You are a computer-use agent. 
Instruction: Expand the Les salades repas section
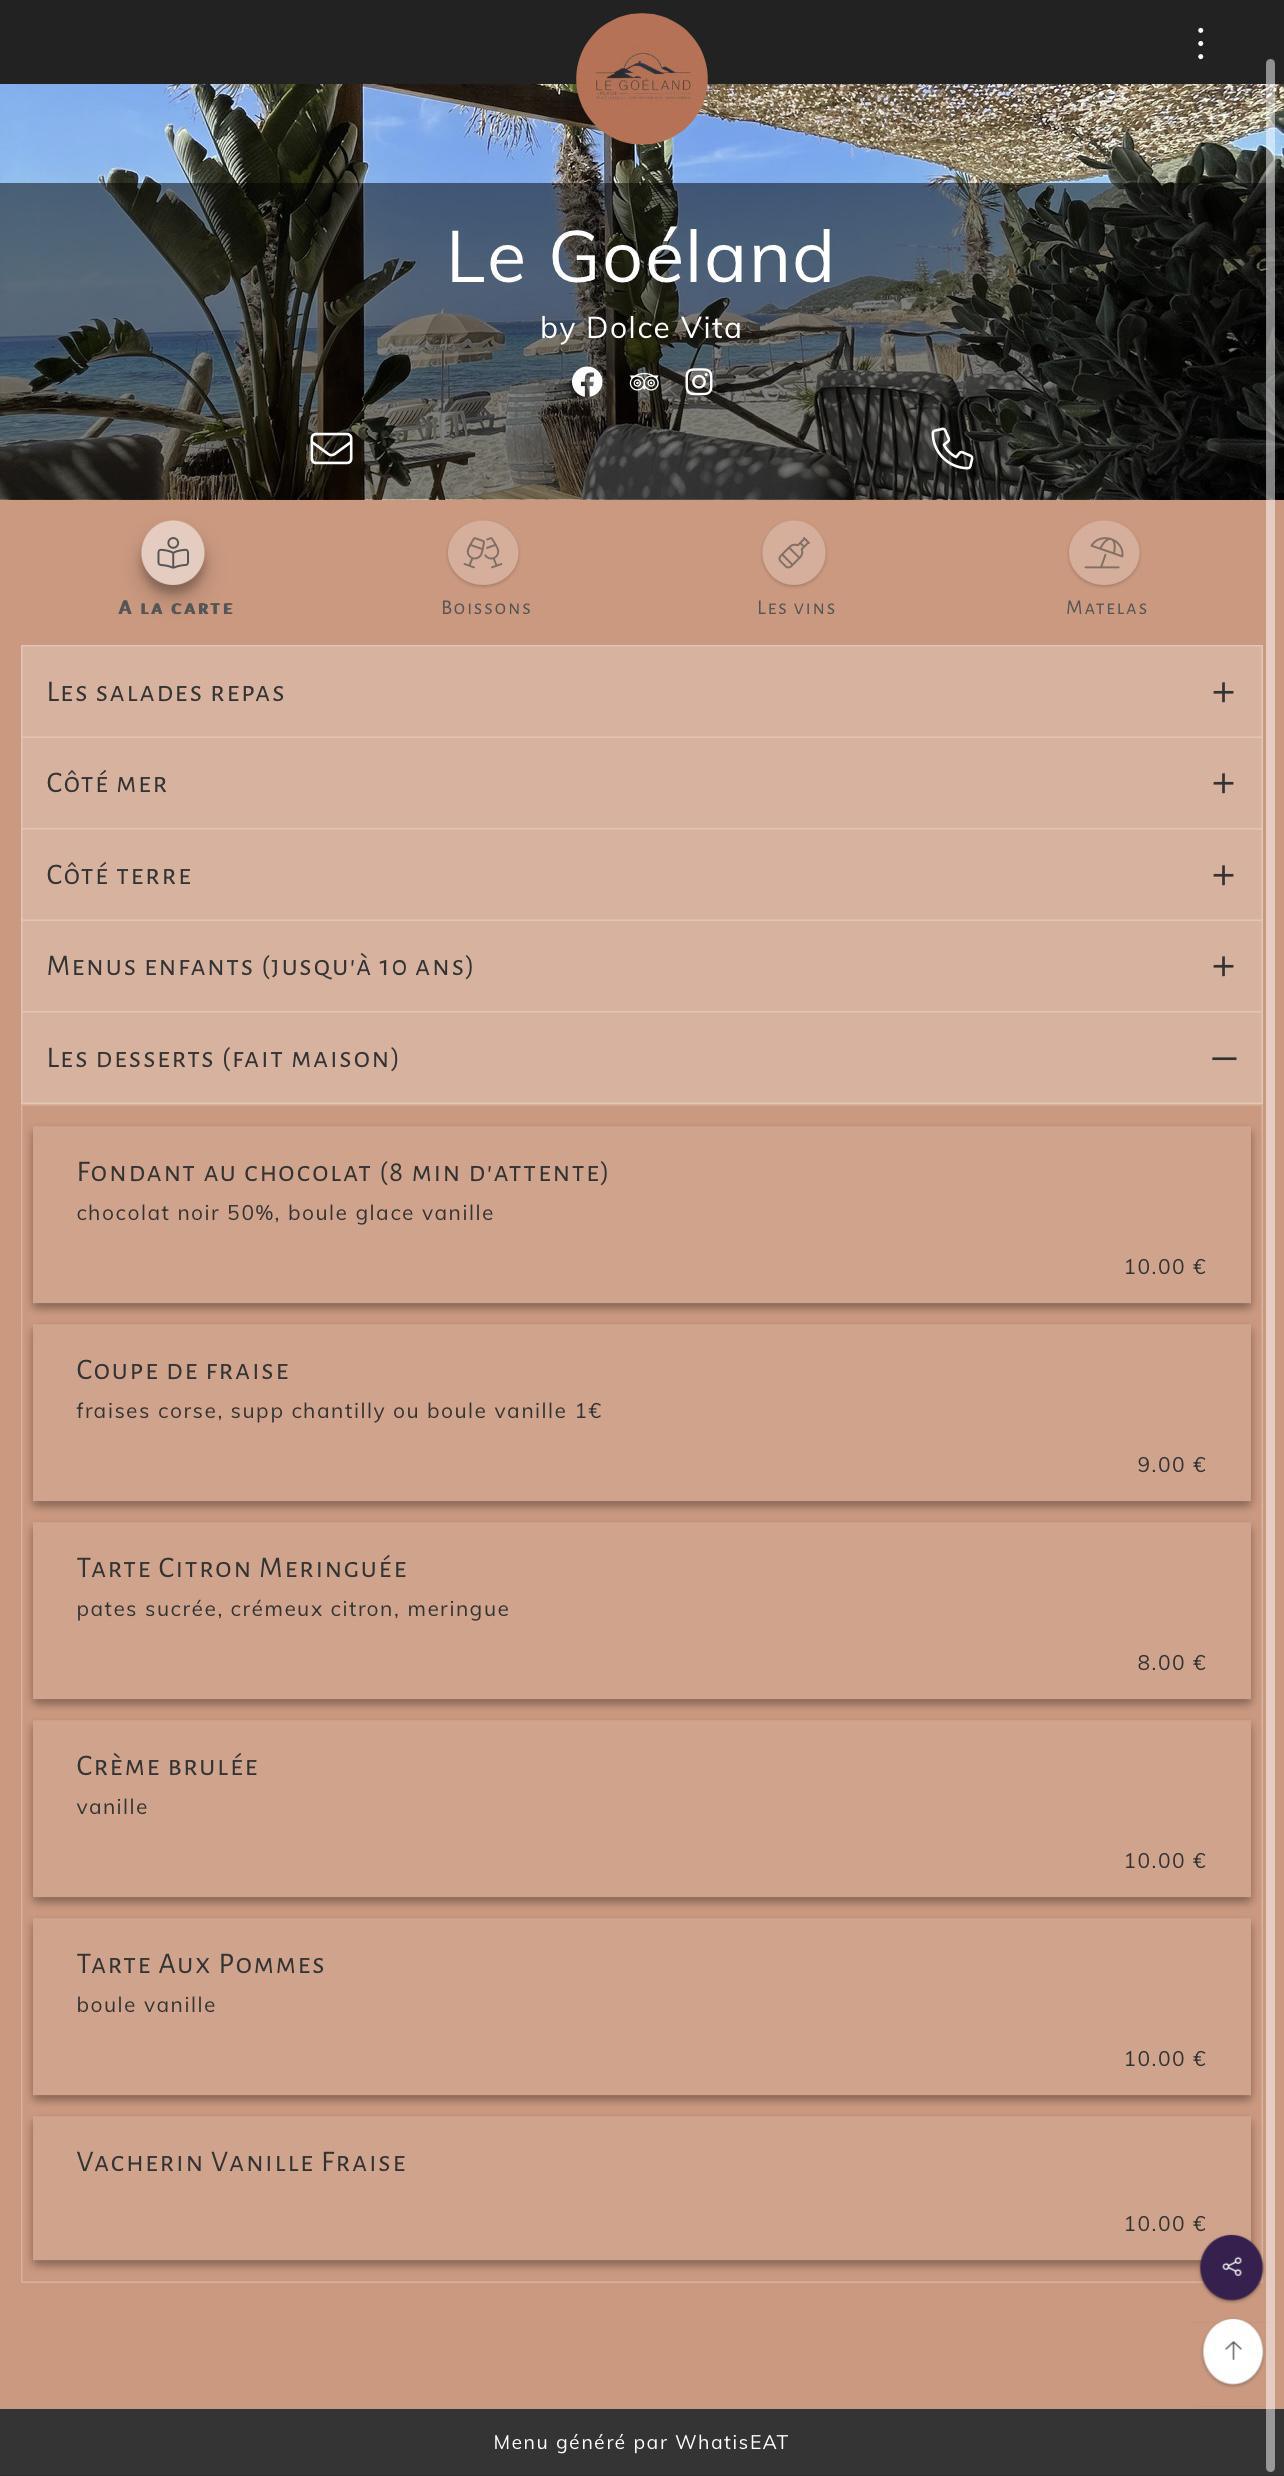[x=642, y=692]
